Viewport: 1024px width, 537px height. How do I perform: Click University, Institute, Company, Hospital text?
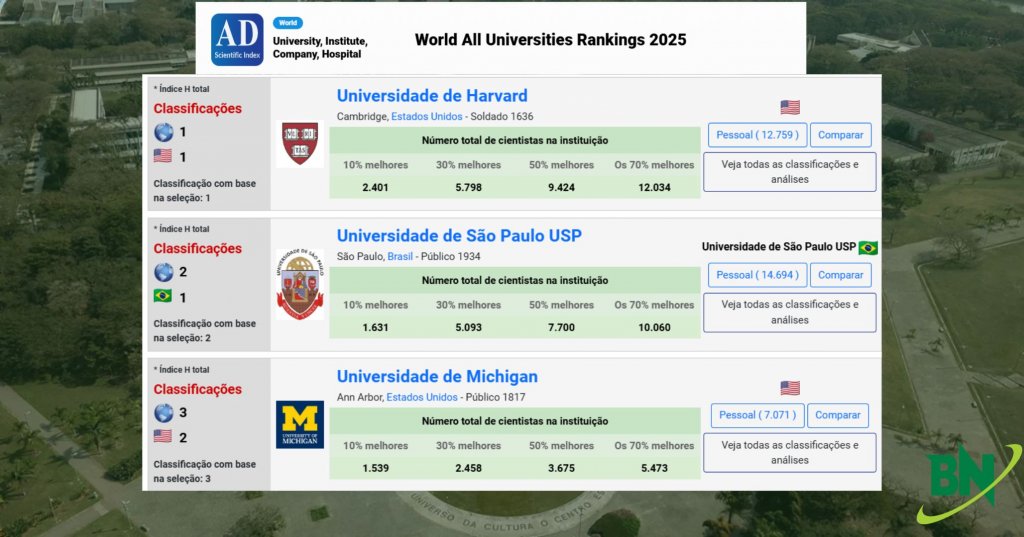click(x=320, y=48)
